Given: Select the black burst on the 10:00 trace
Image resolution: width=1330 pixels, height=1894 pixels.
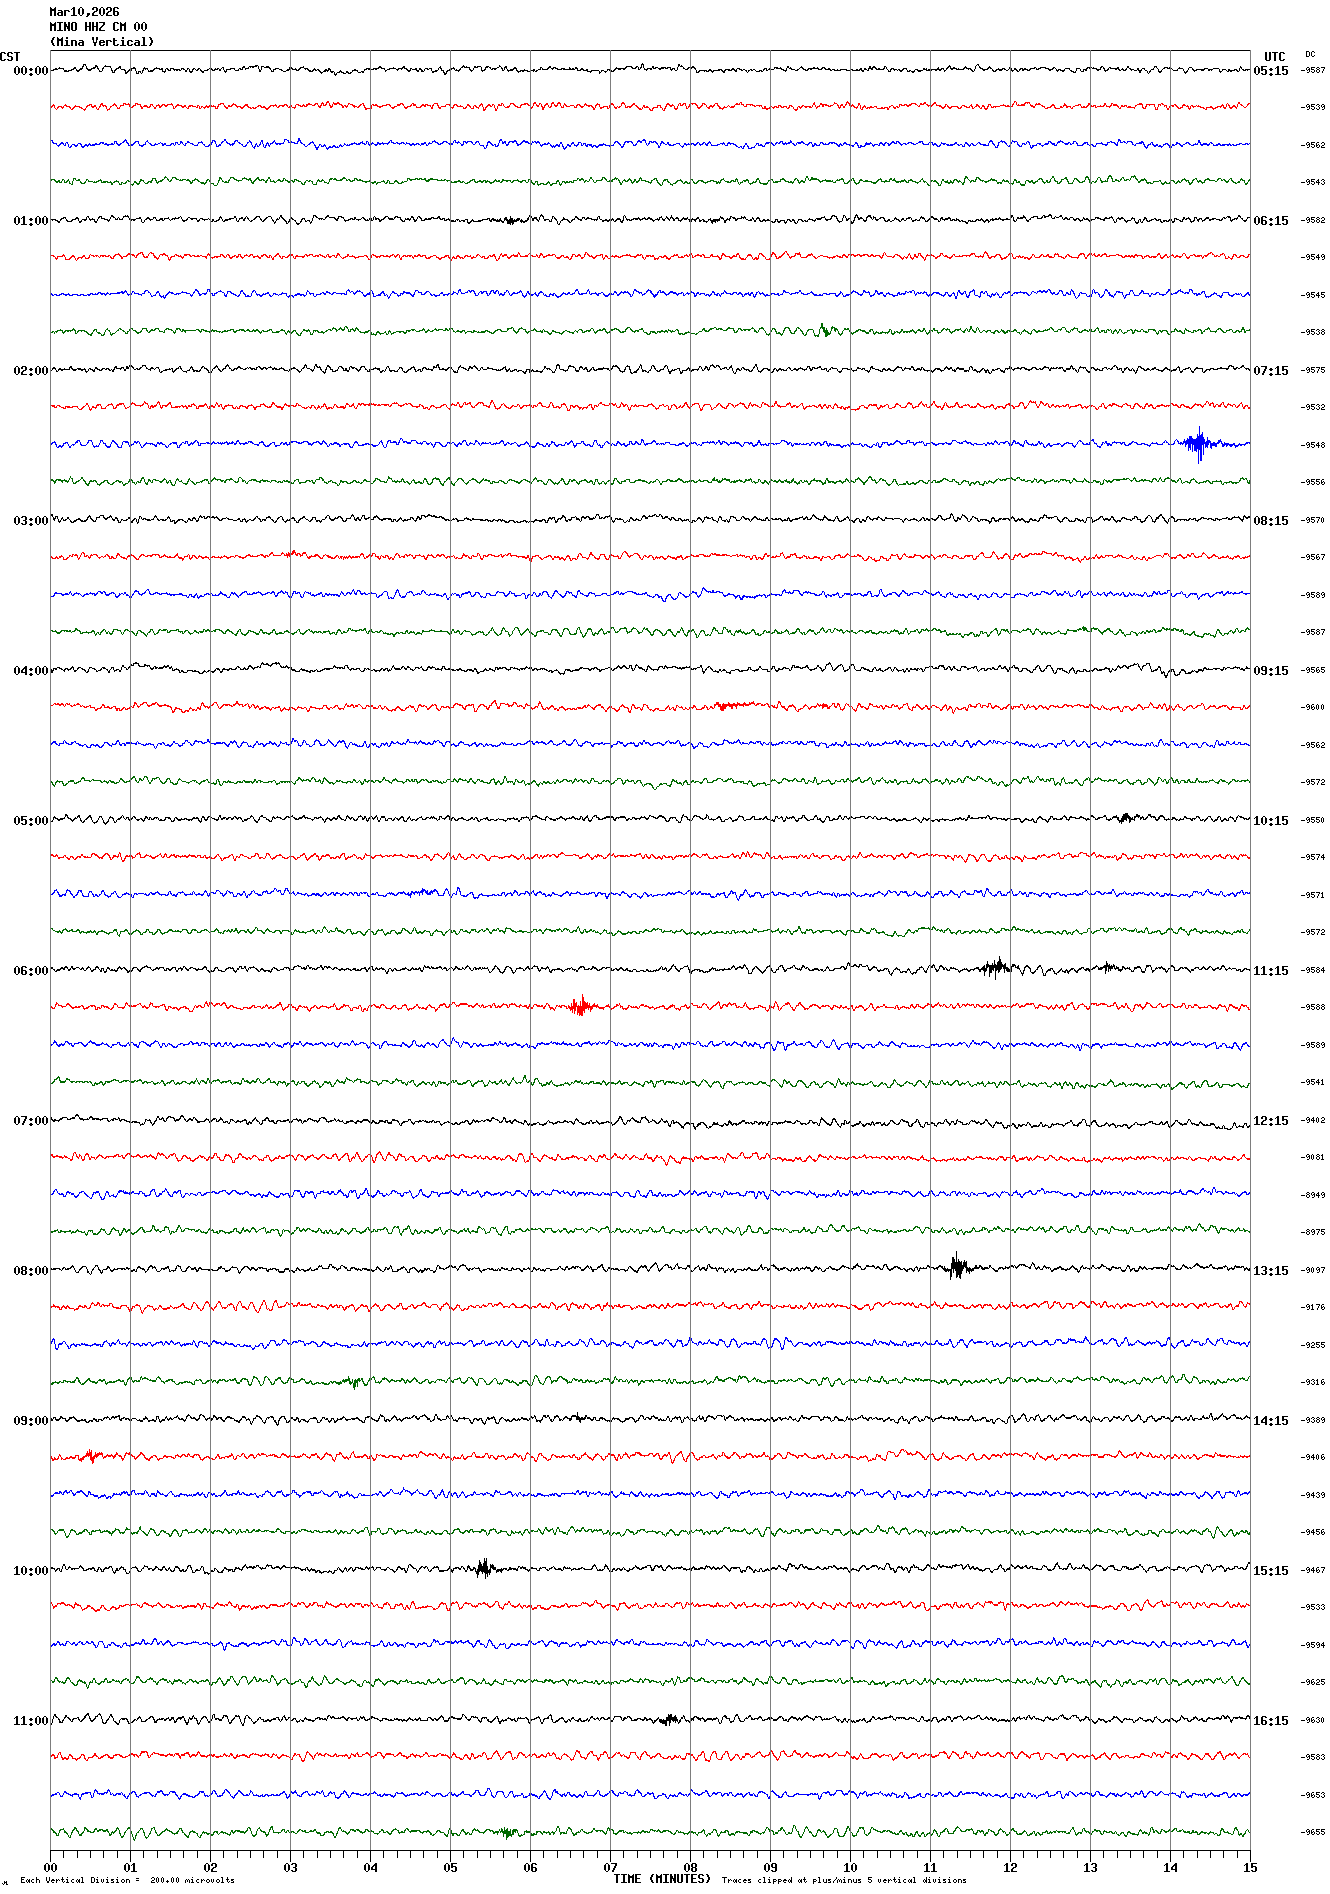Looking at the screenshot, I should (484, 1567).
